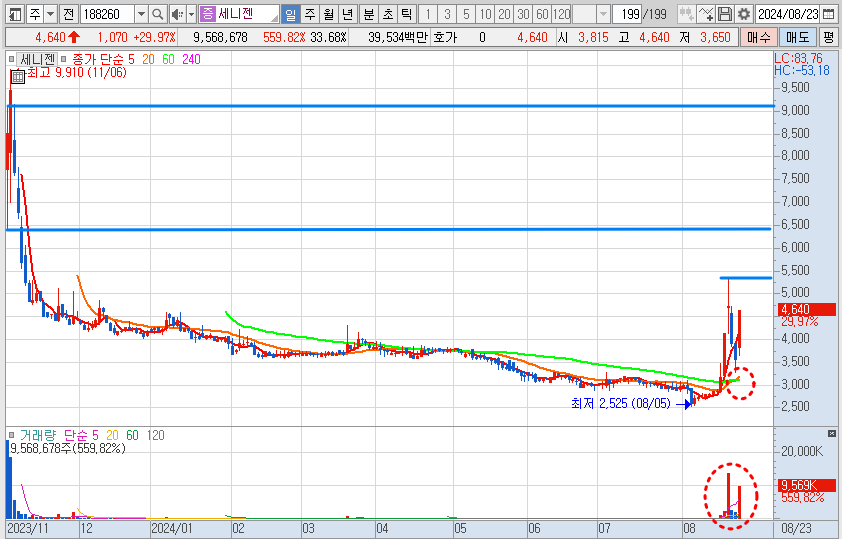This screenshot has height=539, width=842.
Task: Click the LC:83.76 indicator label
Action: (799, 59)
